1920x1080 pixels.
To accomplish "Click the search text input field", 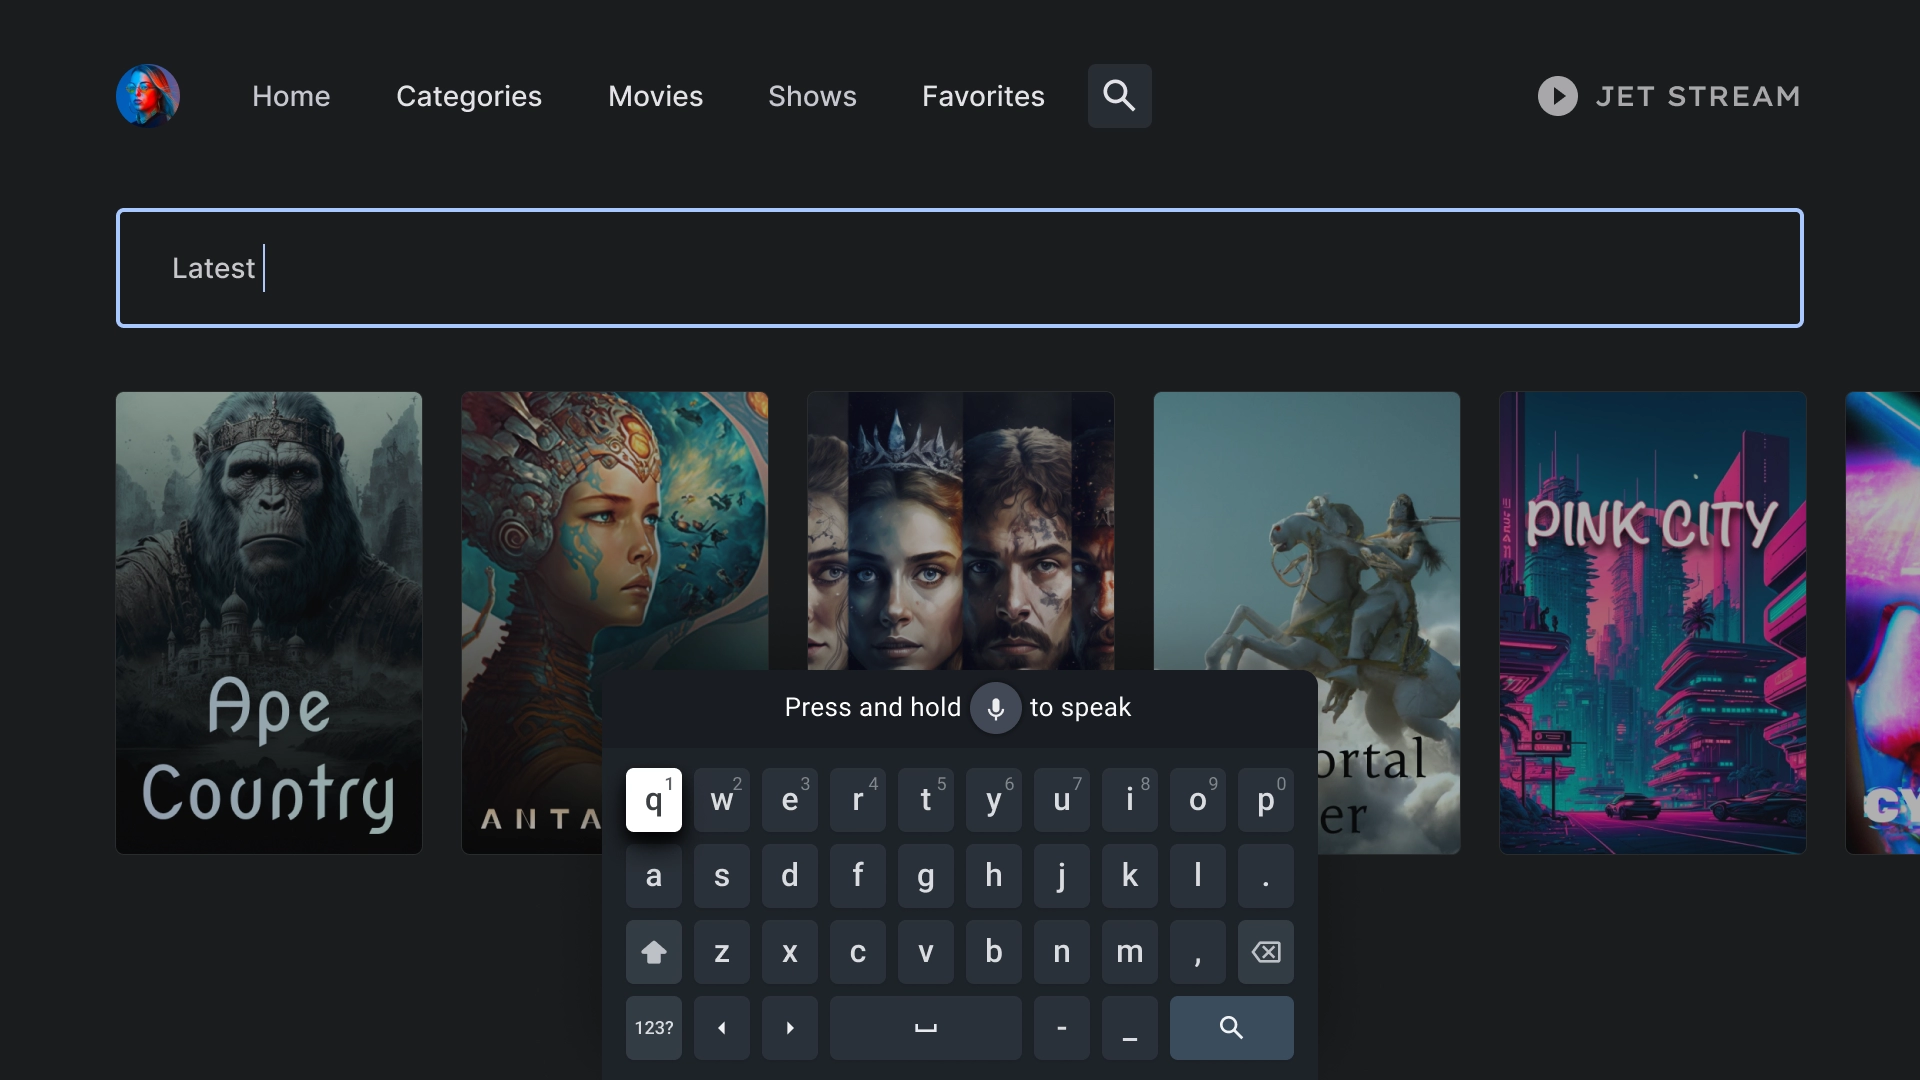I will tap(960, 268).
